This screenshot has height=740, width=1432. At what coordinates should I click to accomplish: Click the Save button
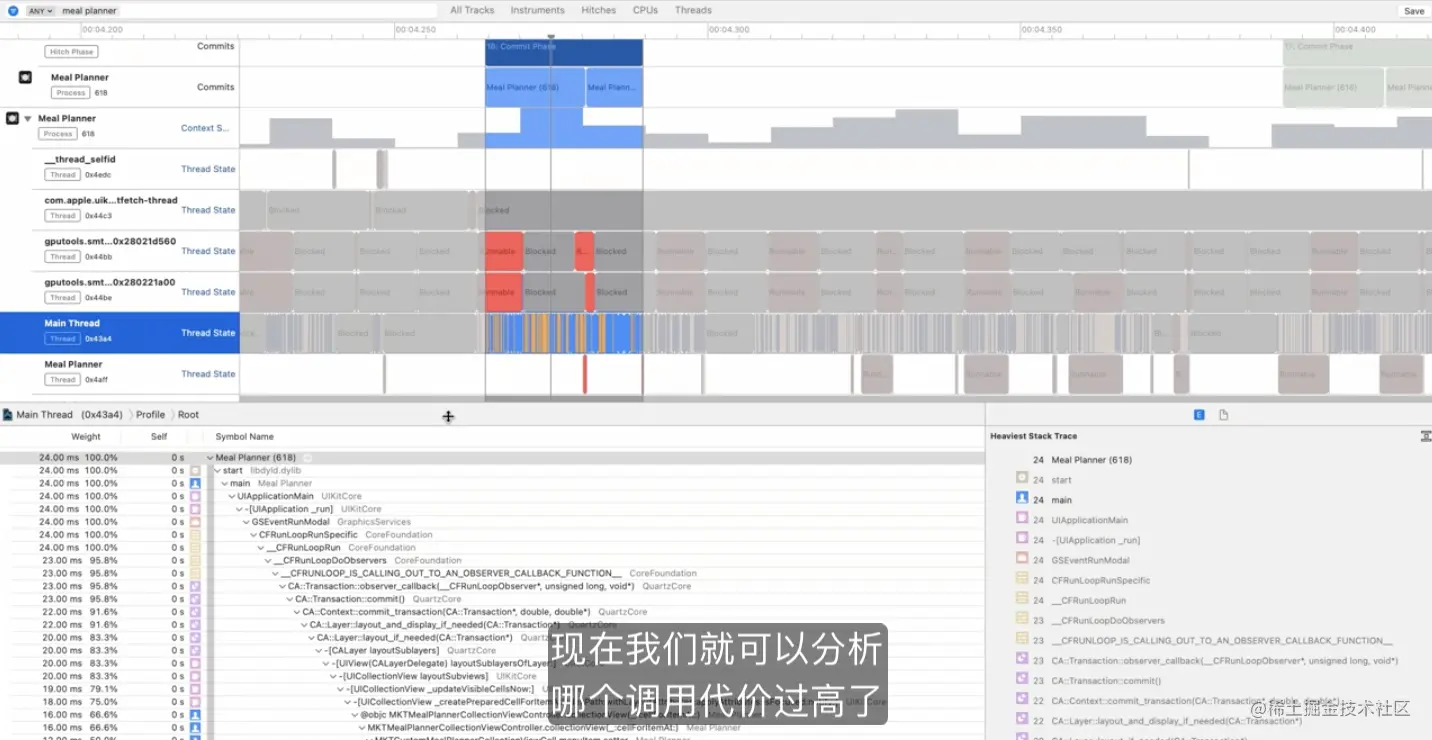[1414, 10]
